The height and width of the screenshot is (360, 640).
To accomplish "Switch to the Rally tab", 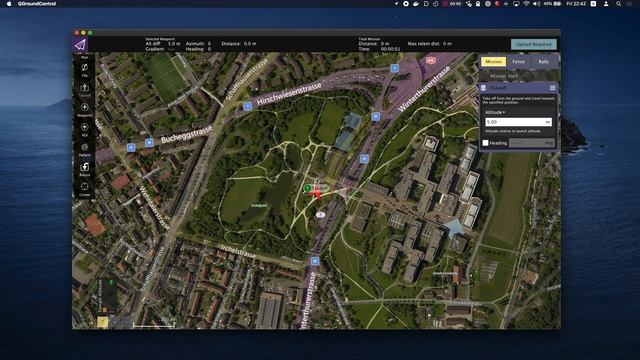I will (544, 62).
